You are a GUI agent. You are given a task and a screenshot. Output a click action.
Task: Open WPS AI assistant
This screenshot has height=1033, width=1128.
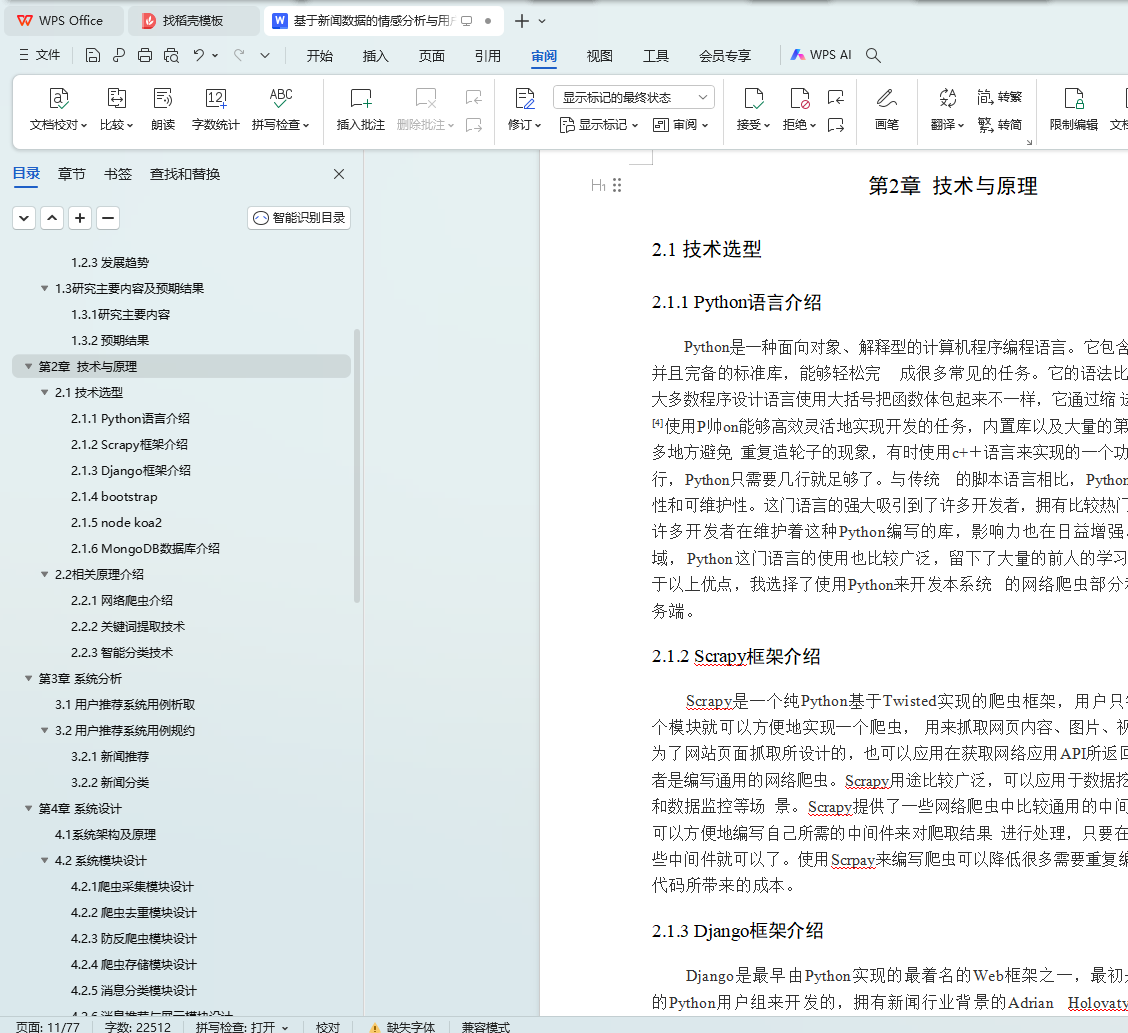[821, 55]
